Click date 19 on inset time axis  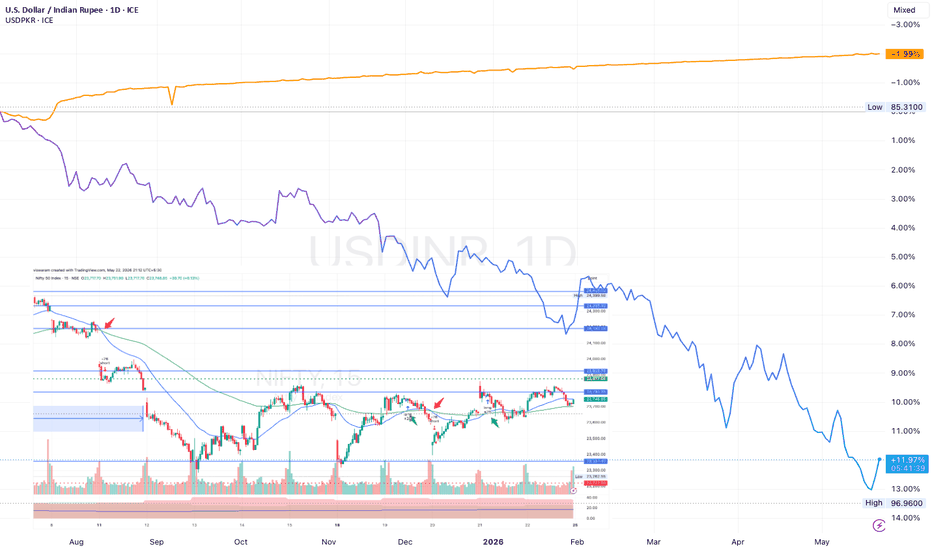(x=385, y=526)
